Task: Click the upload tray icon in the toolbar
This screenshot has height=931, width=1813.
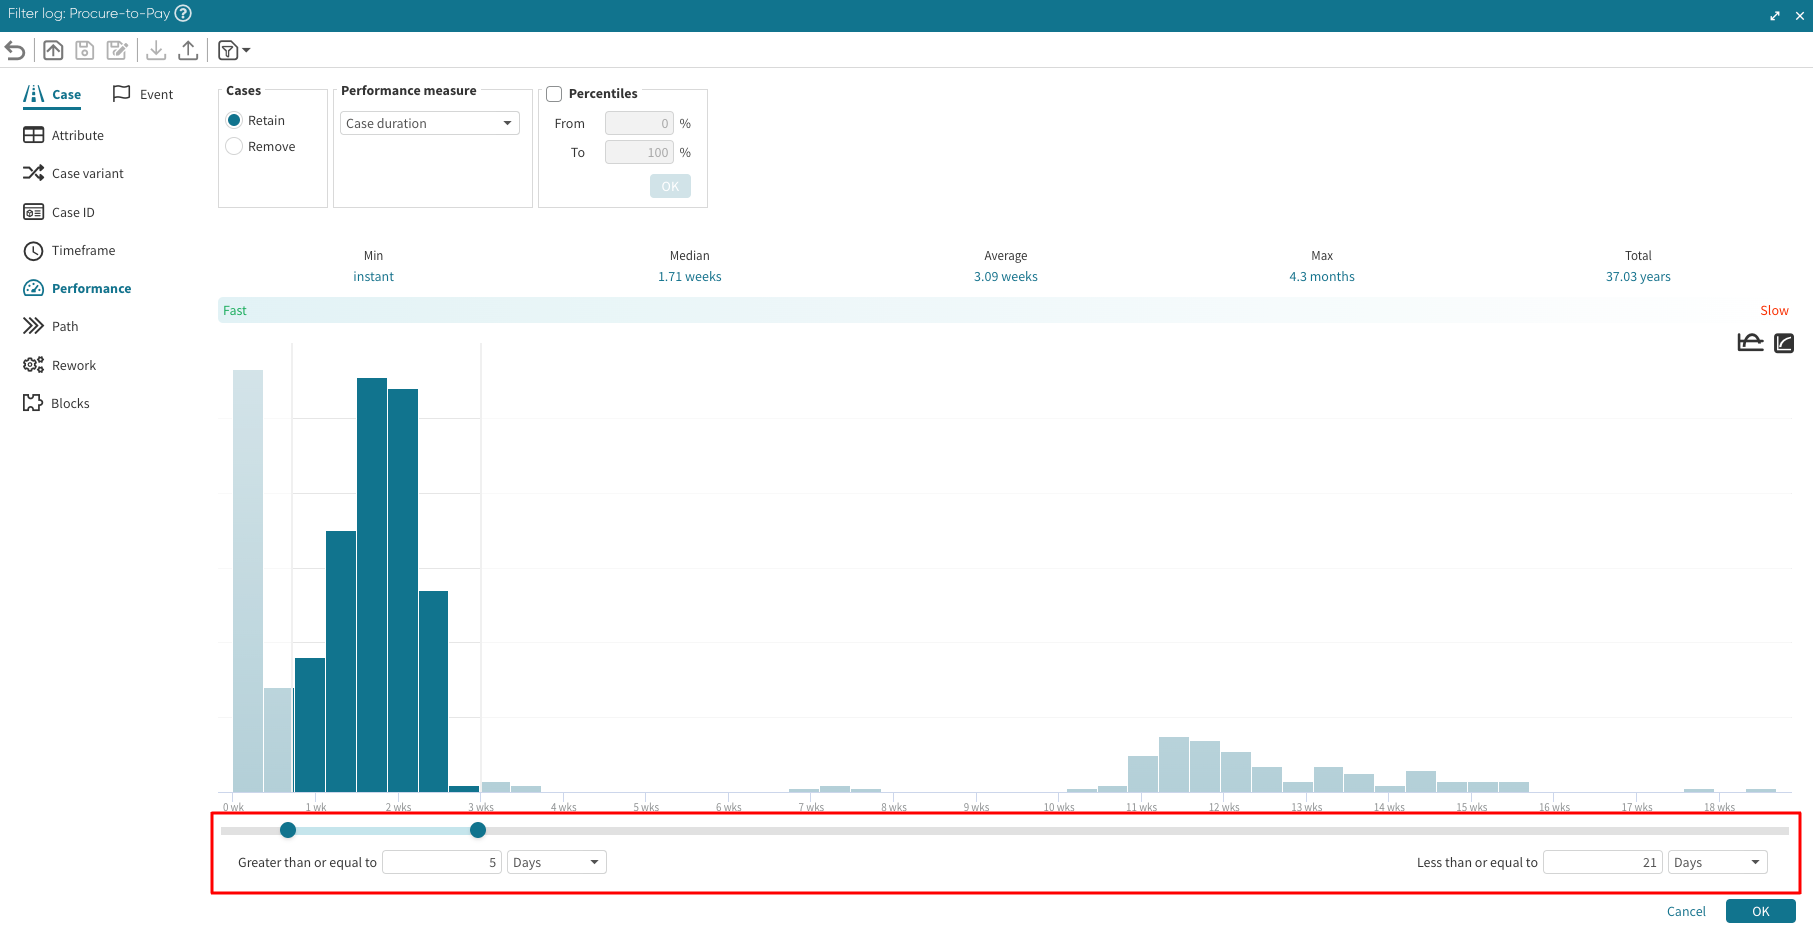Action: click(188, 50)
